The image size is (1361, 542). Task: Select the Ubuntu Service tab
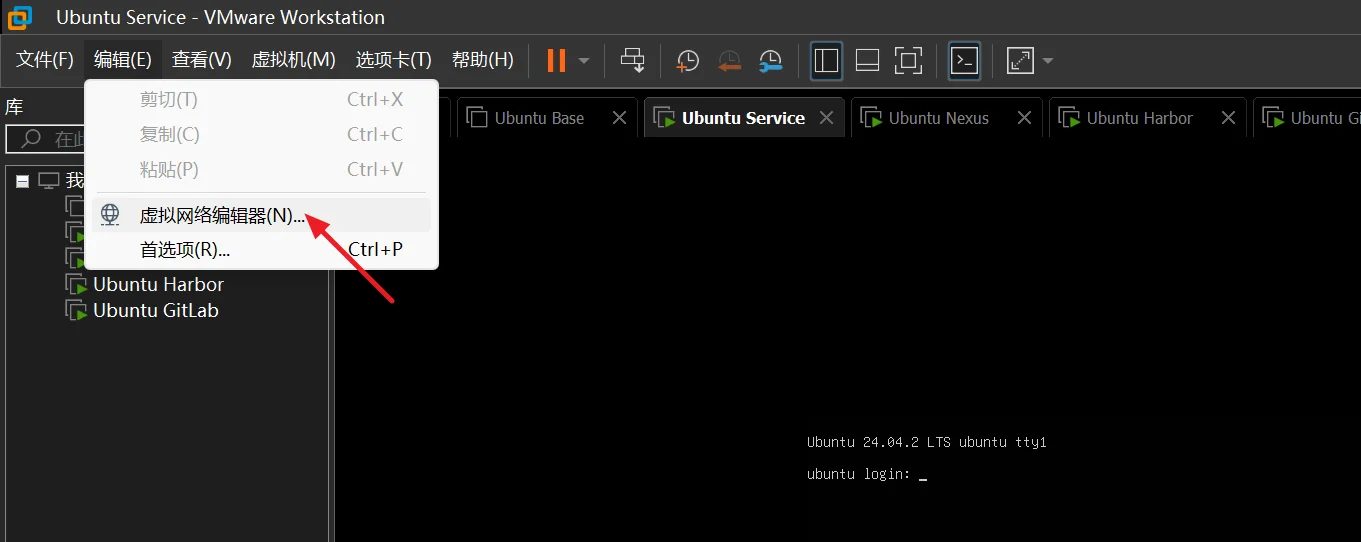743,118
